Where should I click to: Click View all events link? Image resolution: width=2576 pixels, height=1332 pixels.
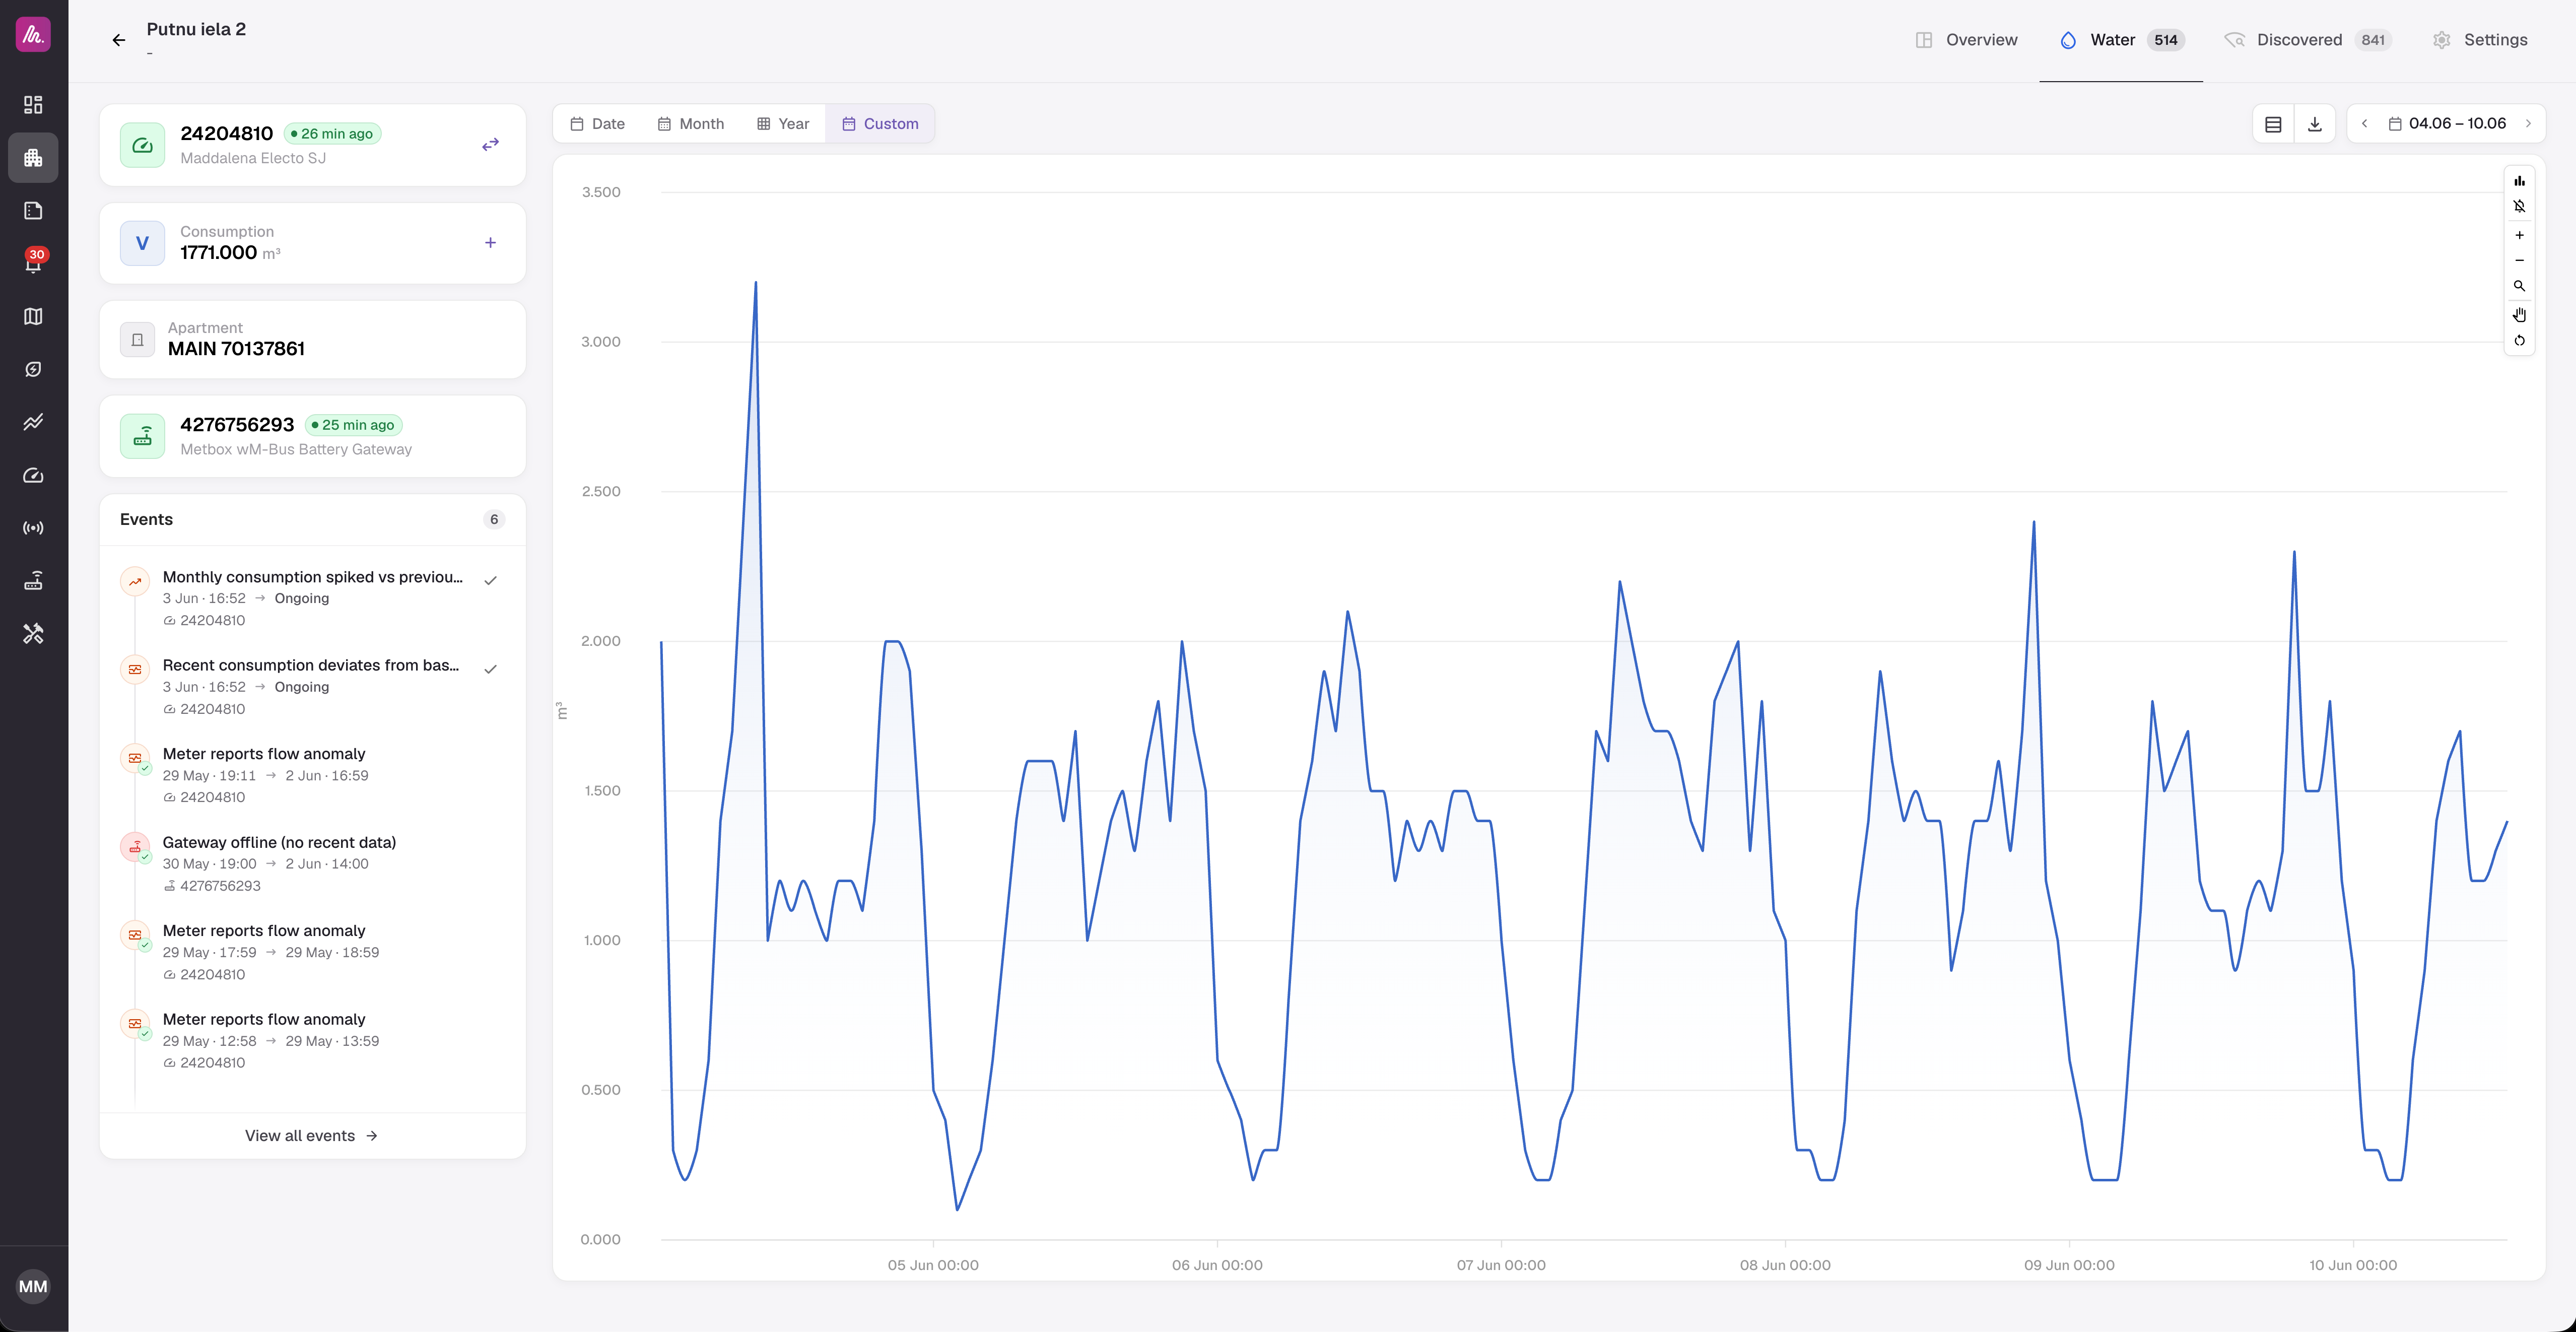(x=312, y=1136)
